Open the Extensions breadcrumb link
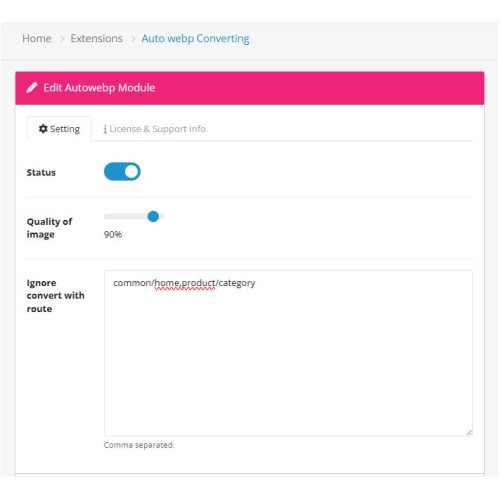Screen dimensions: 500x500 coord(96,38)
